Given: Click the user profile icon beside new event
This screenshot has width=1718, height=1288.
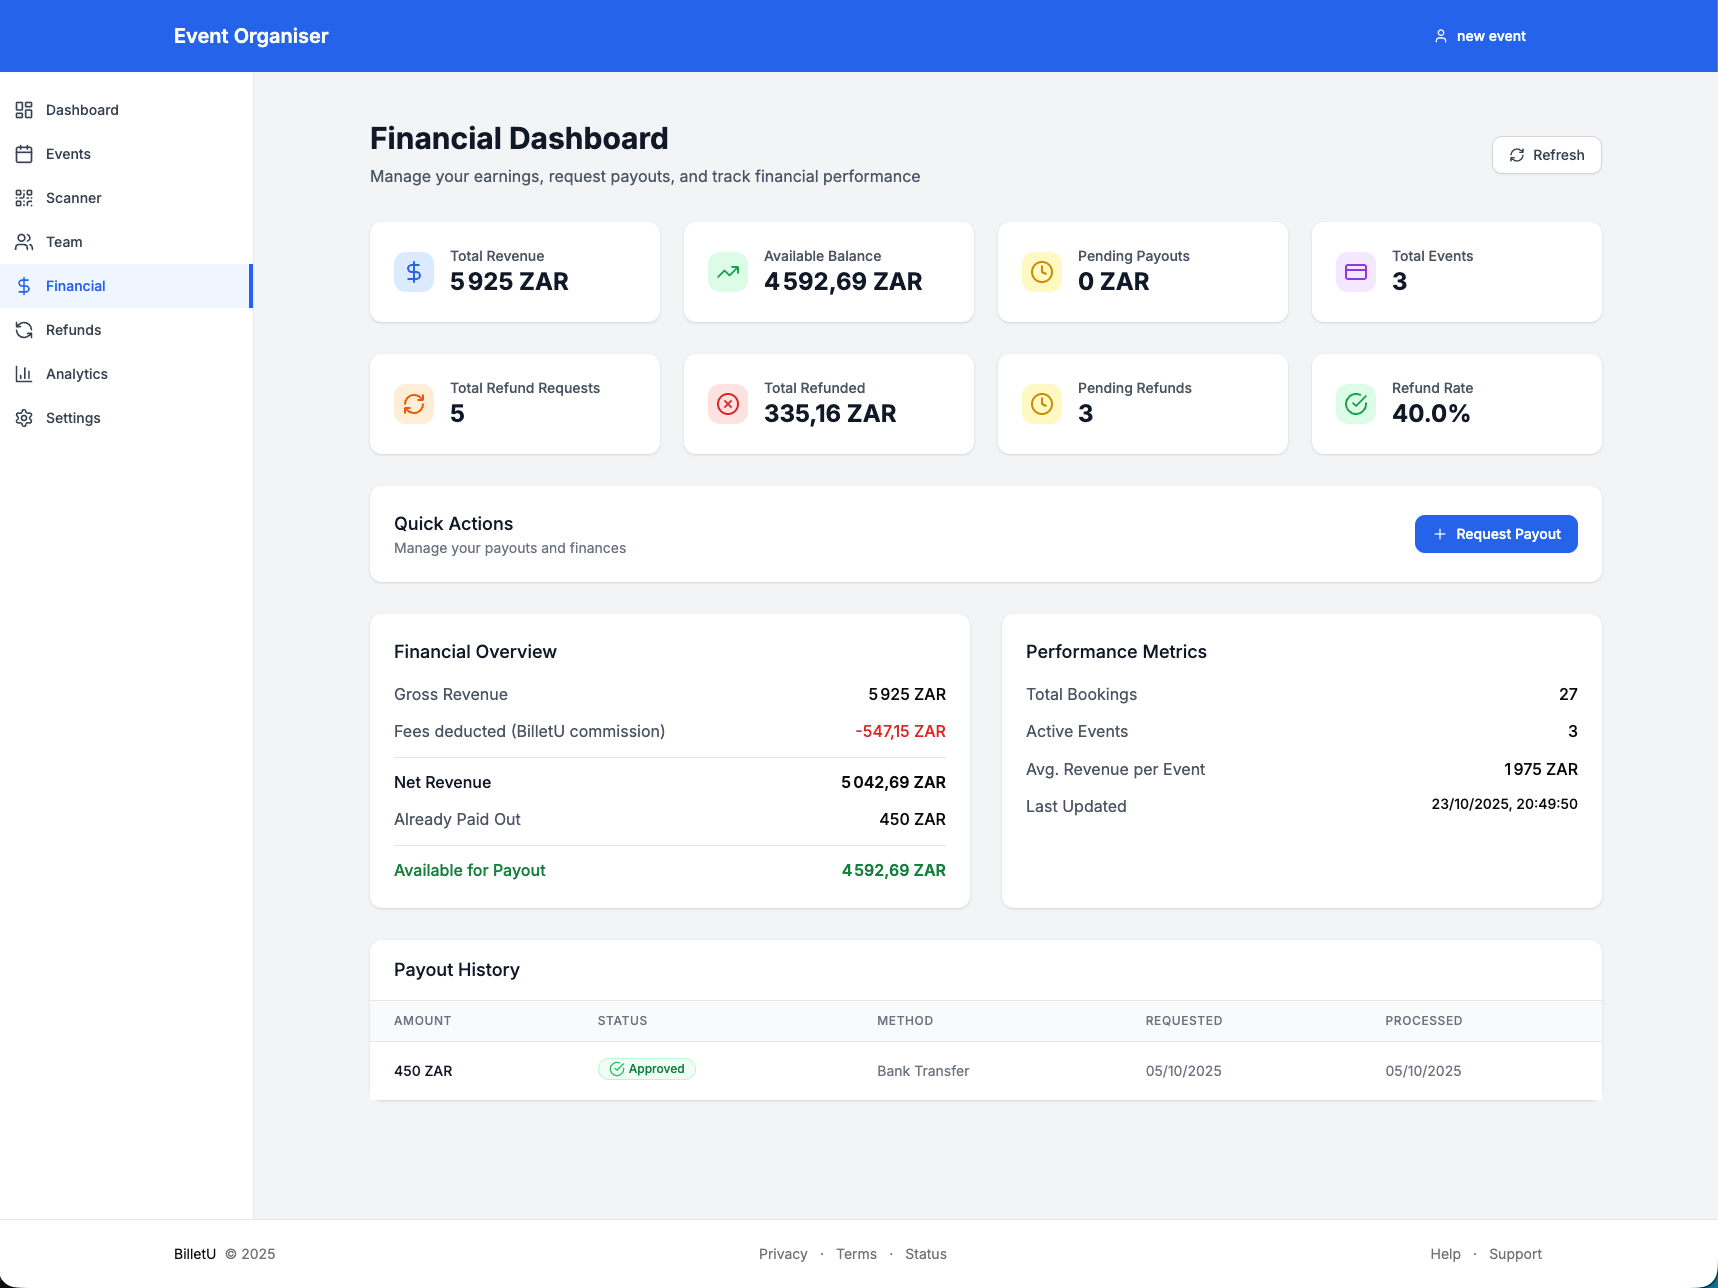Looking at the screenshot, I should pyautogui.click(x=1441, y=36).
